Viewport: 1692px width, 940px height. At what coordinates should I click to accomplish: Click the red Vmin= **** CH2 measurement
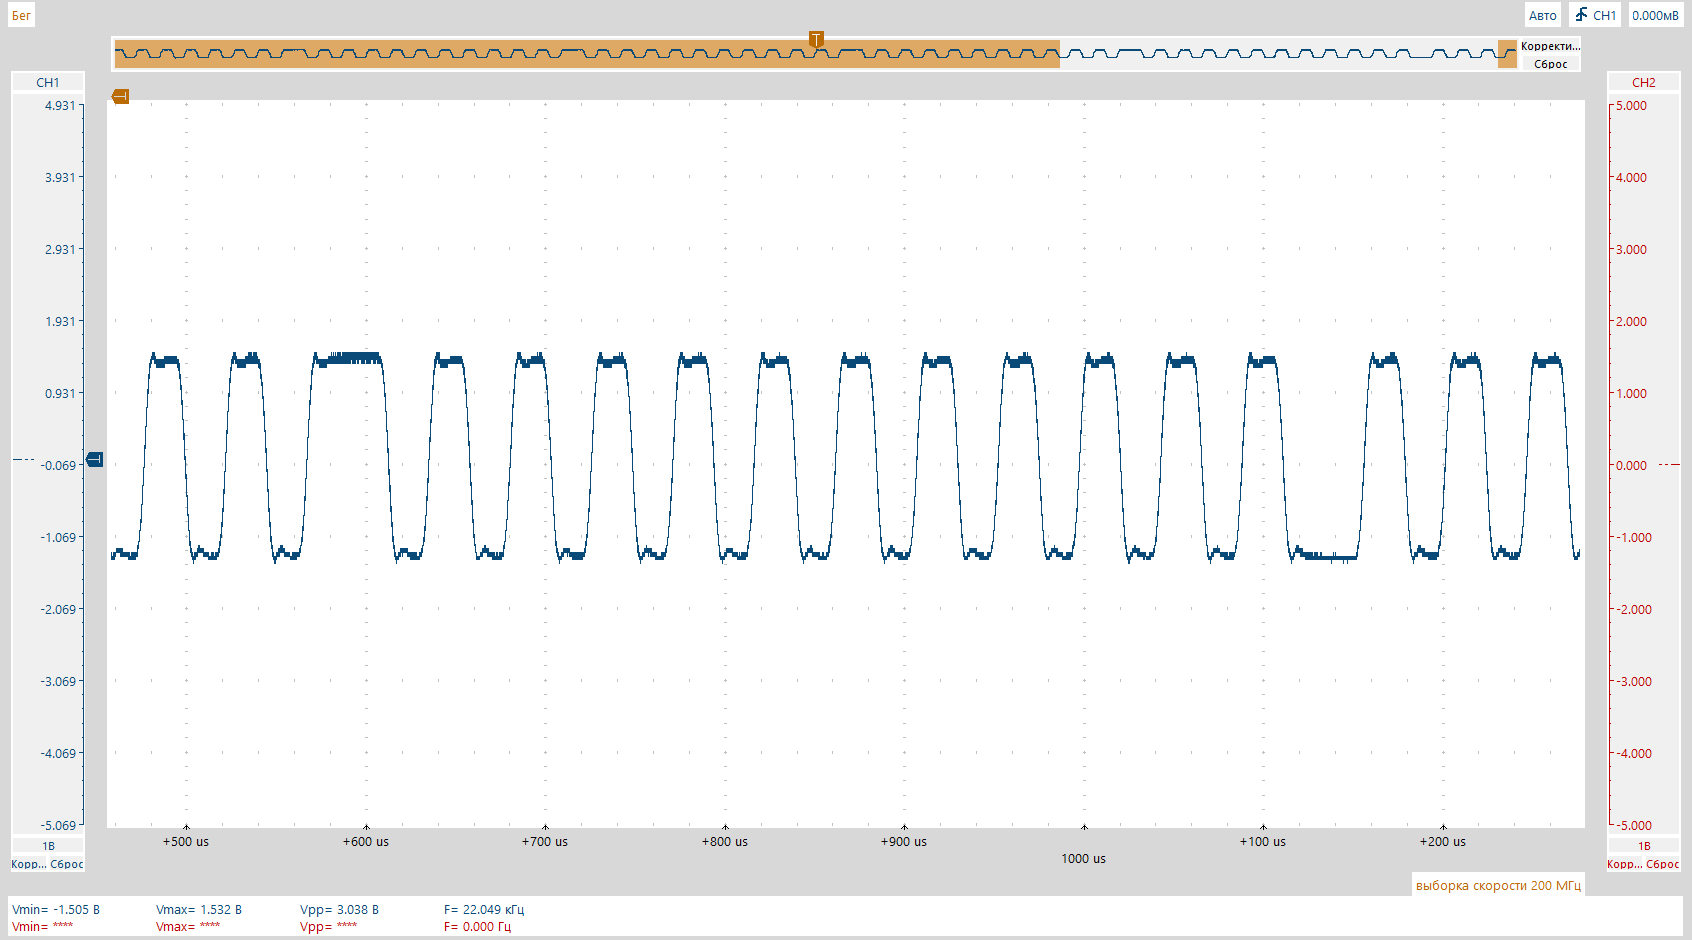point(43,927)
